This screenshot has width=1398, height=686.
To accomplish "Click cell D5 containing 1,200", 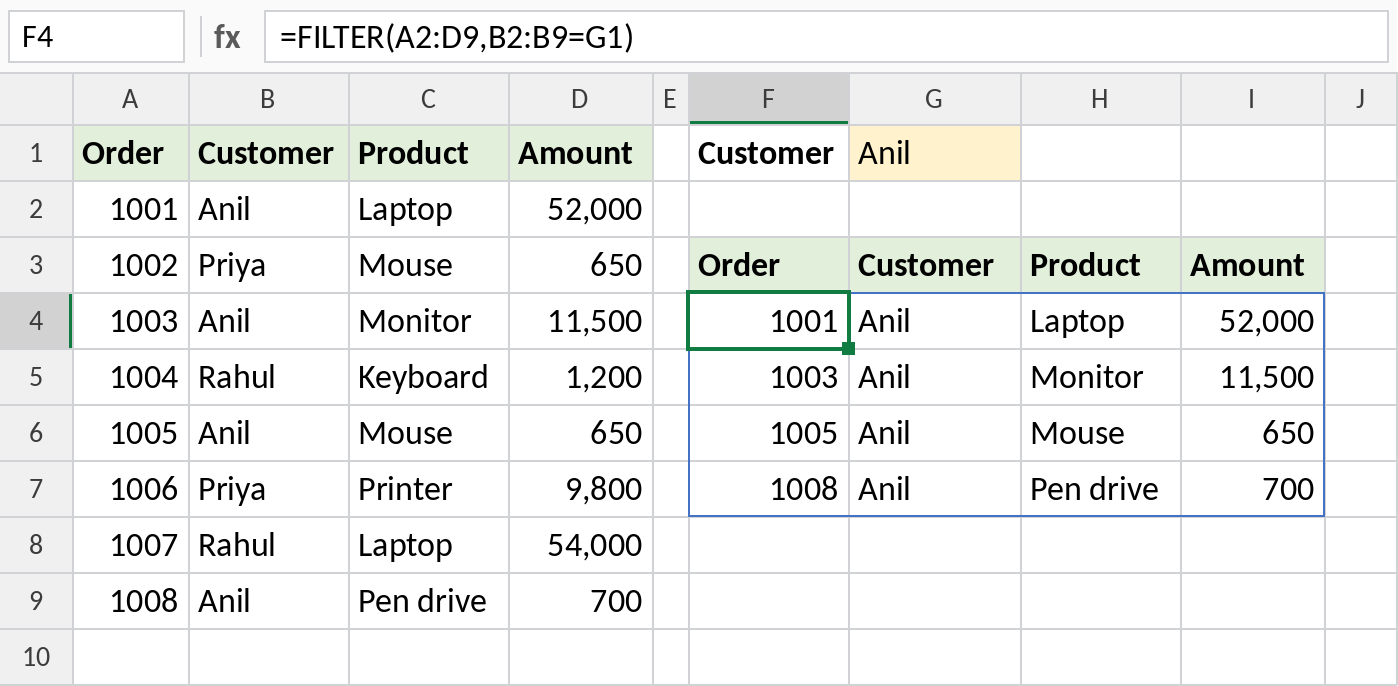I will click(581, 377).
